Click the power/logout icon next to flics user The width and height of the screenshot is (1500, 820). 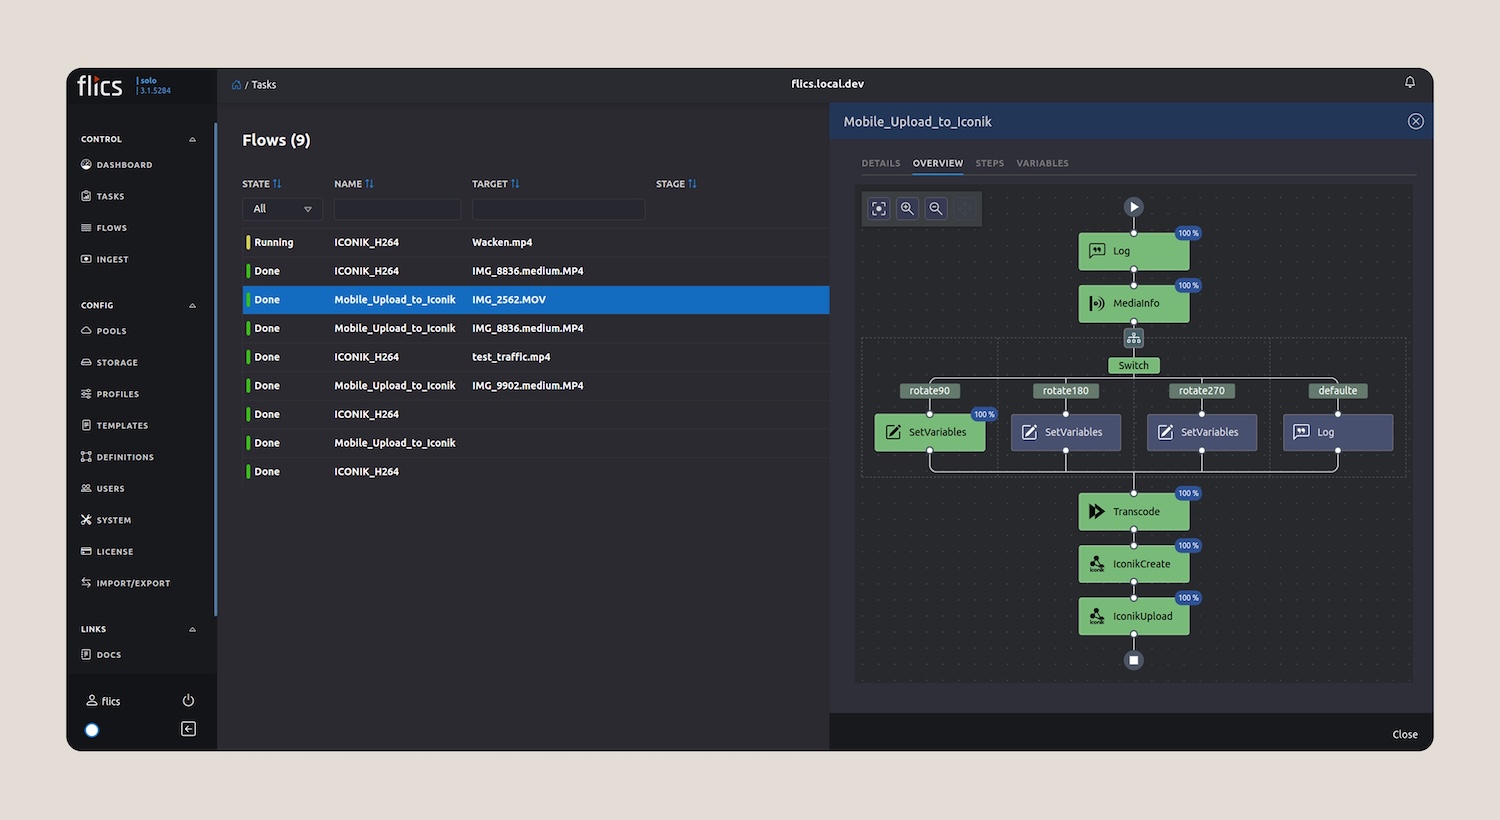(x=188, y=700)
